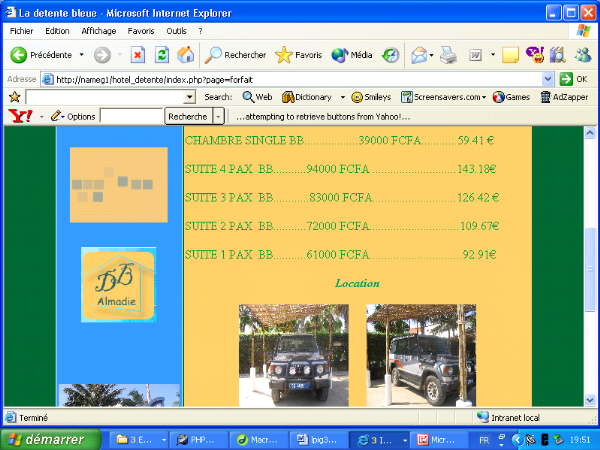600x450 pixels.
Task: Click the Stop loading red X icon
Action: 138,55
